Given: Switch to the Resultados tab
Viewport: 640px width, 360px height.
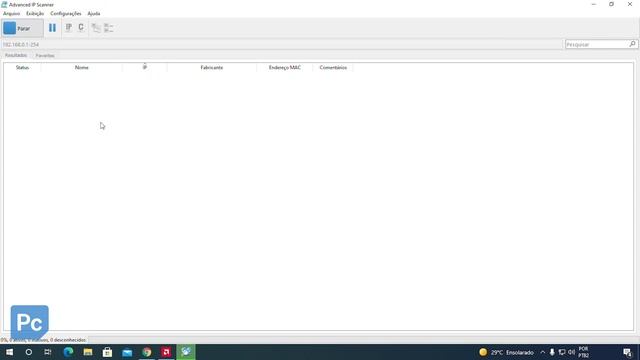Looking at the screenshot, I should 16,55.
